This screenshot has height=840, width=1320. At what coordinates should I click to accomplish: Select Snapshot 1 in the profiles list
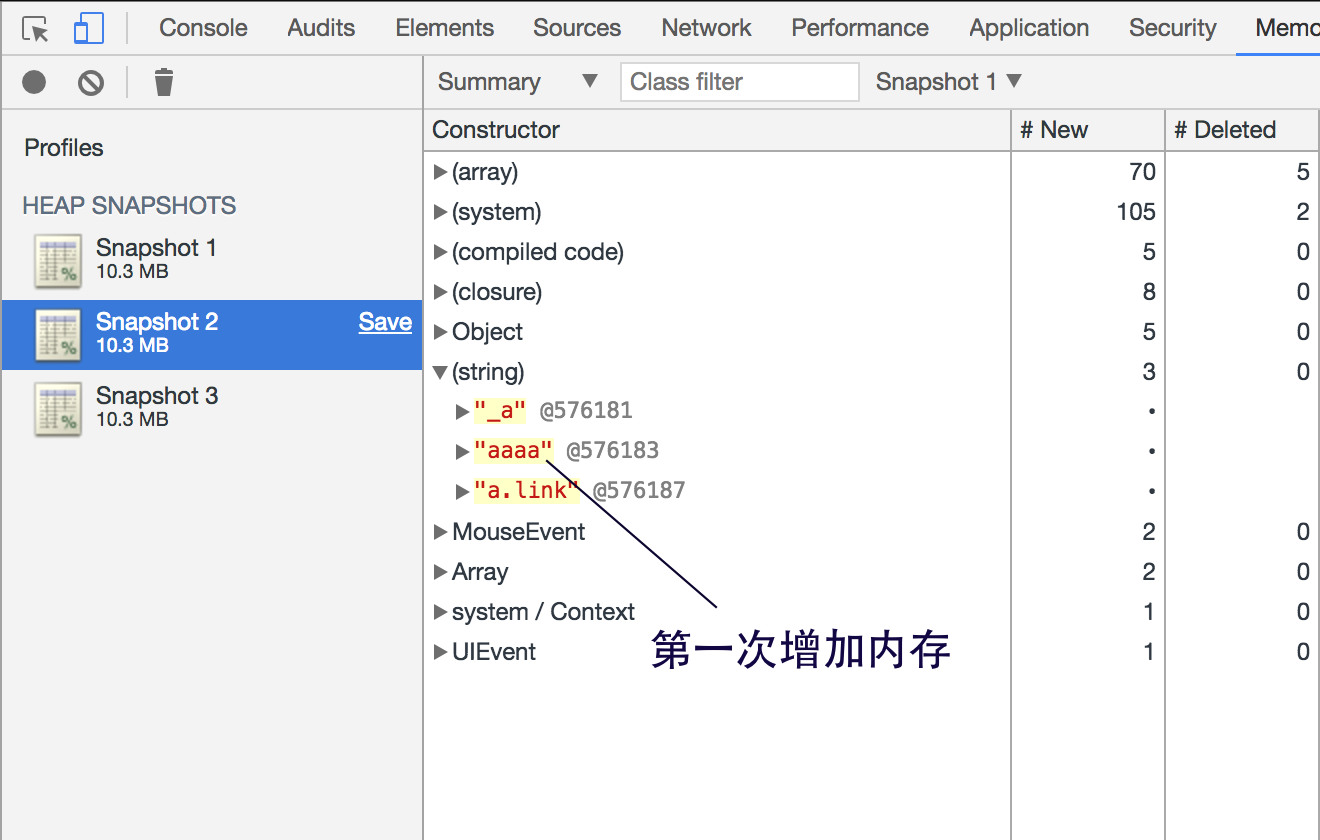pyautogui.click(x=211, y=260)
